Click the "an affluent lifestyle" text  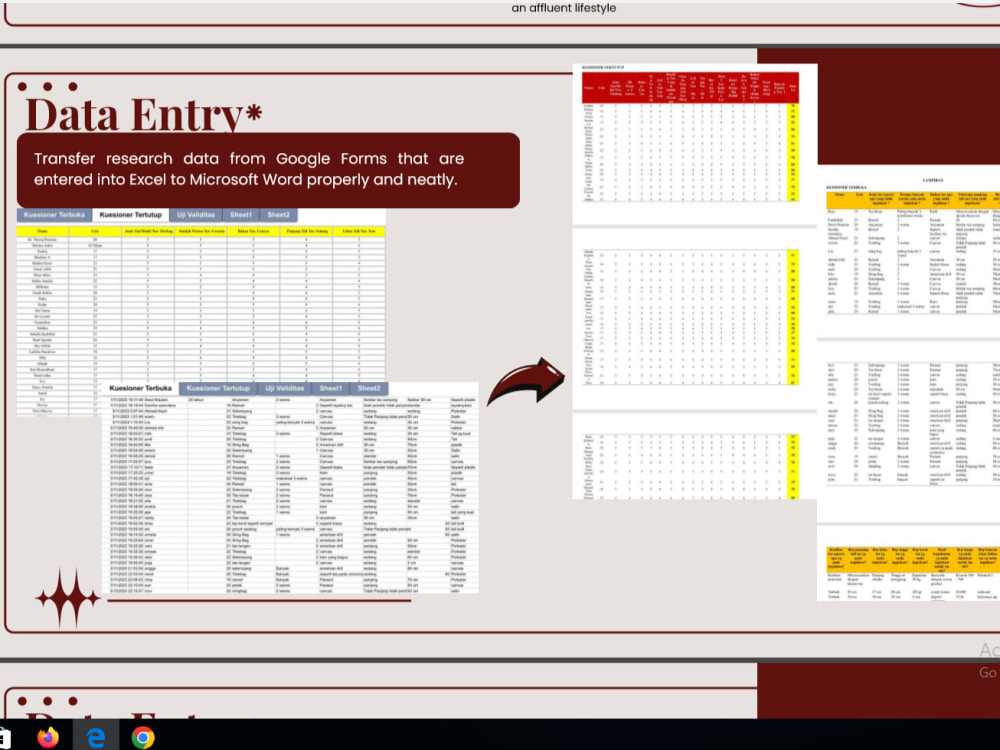[564, 8]
